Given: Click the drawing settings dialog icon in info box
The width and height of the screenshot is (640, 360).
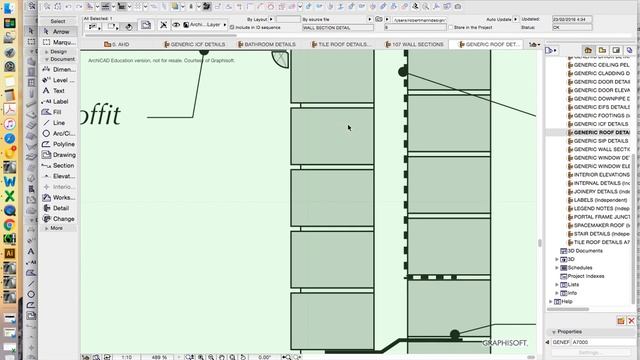Looking at the screenshot, I should (146, 26).
